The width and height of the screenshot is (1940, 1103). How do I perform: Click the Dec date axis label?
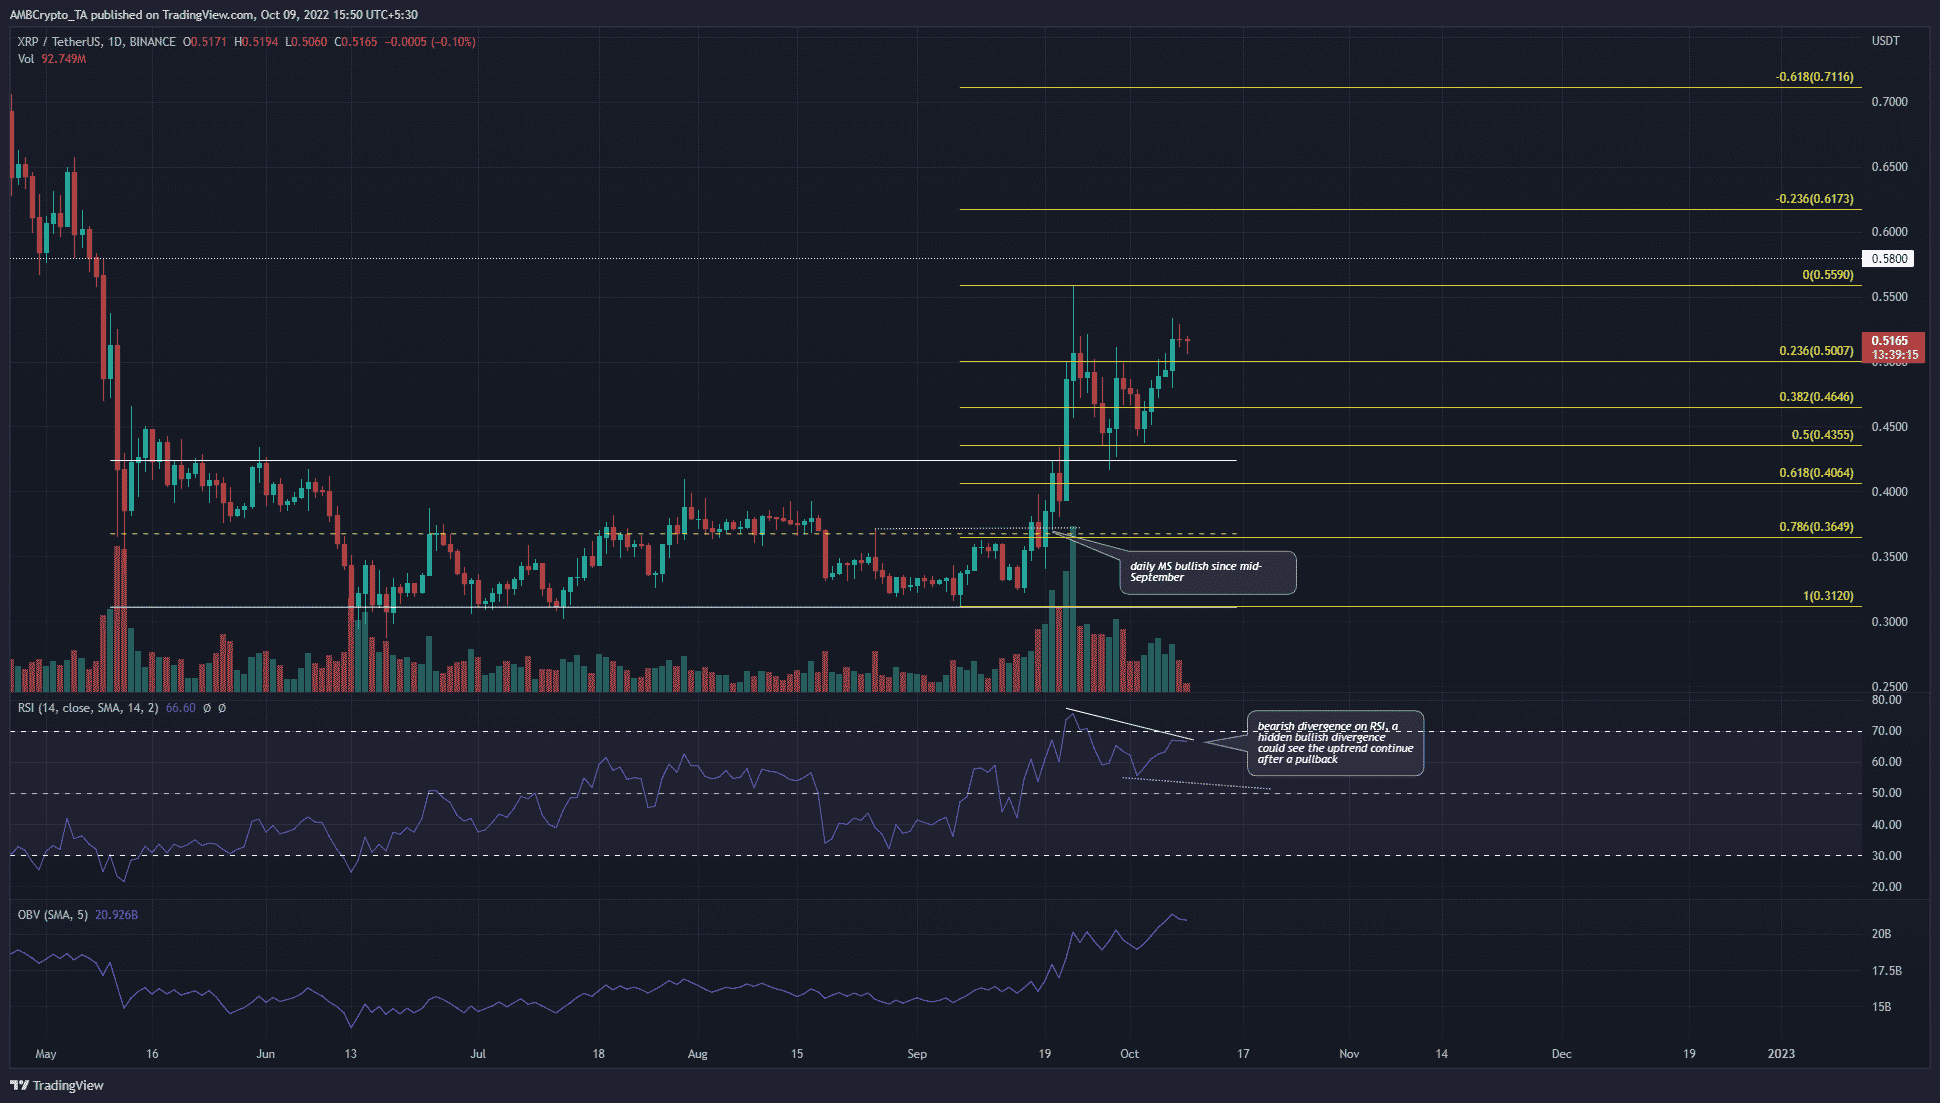(x=1561, y=1054)
